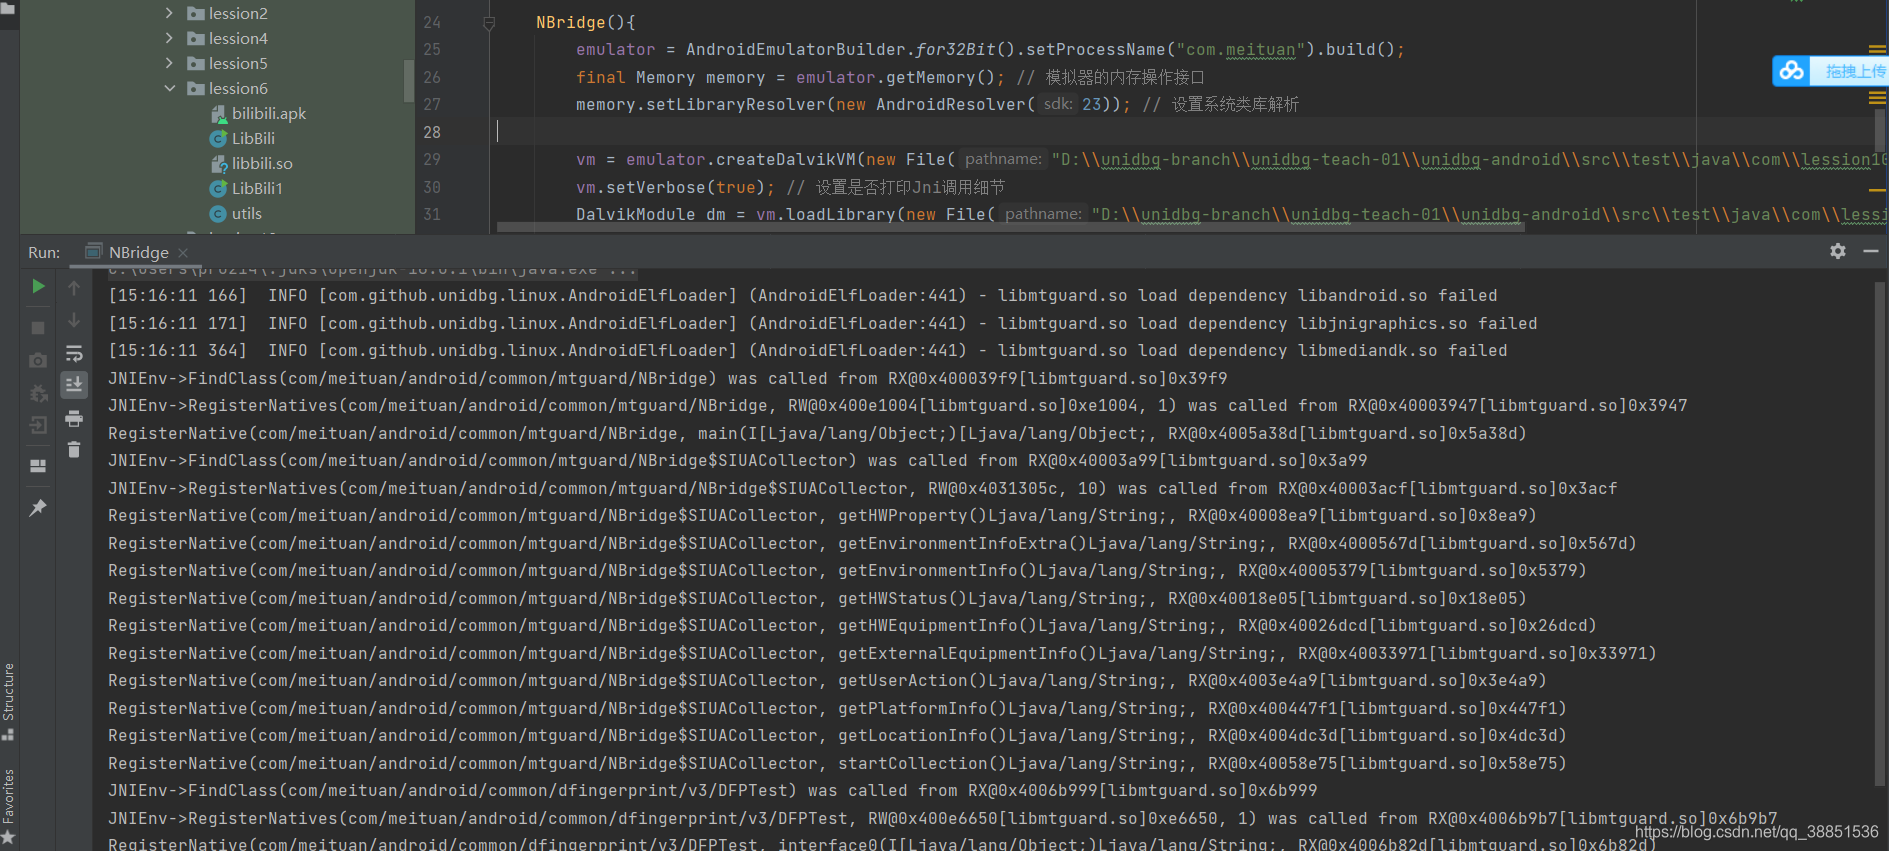The height and width of the screenshot is (851, 1889).
Task: Click the console line mentioning libjnigraphics.so failed
Action: 823,324
